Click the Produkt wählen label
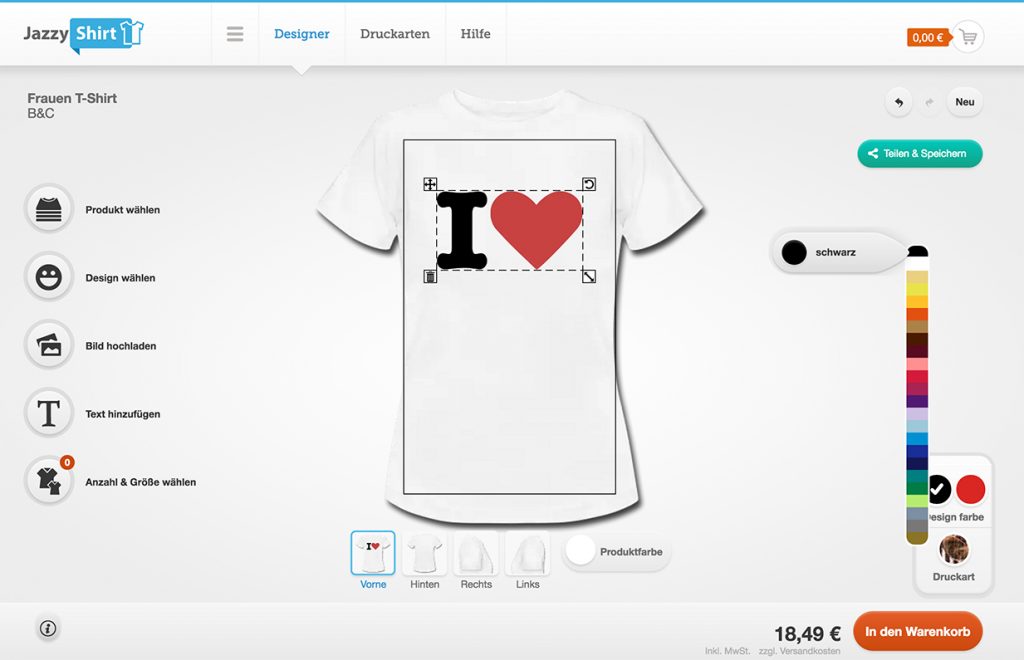This screenshot has height=660, width=1024. (x=123, y=210)
